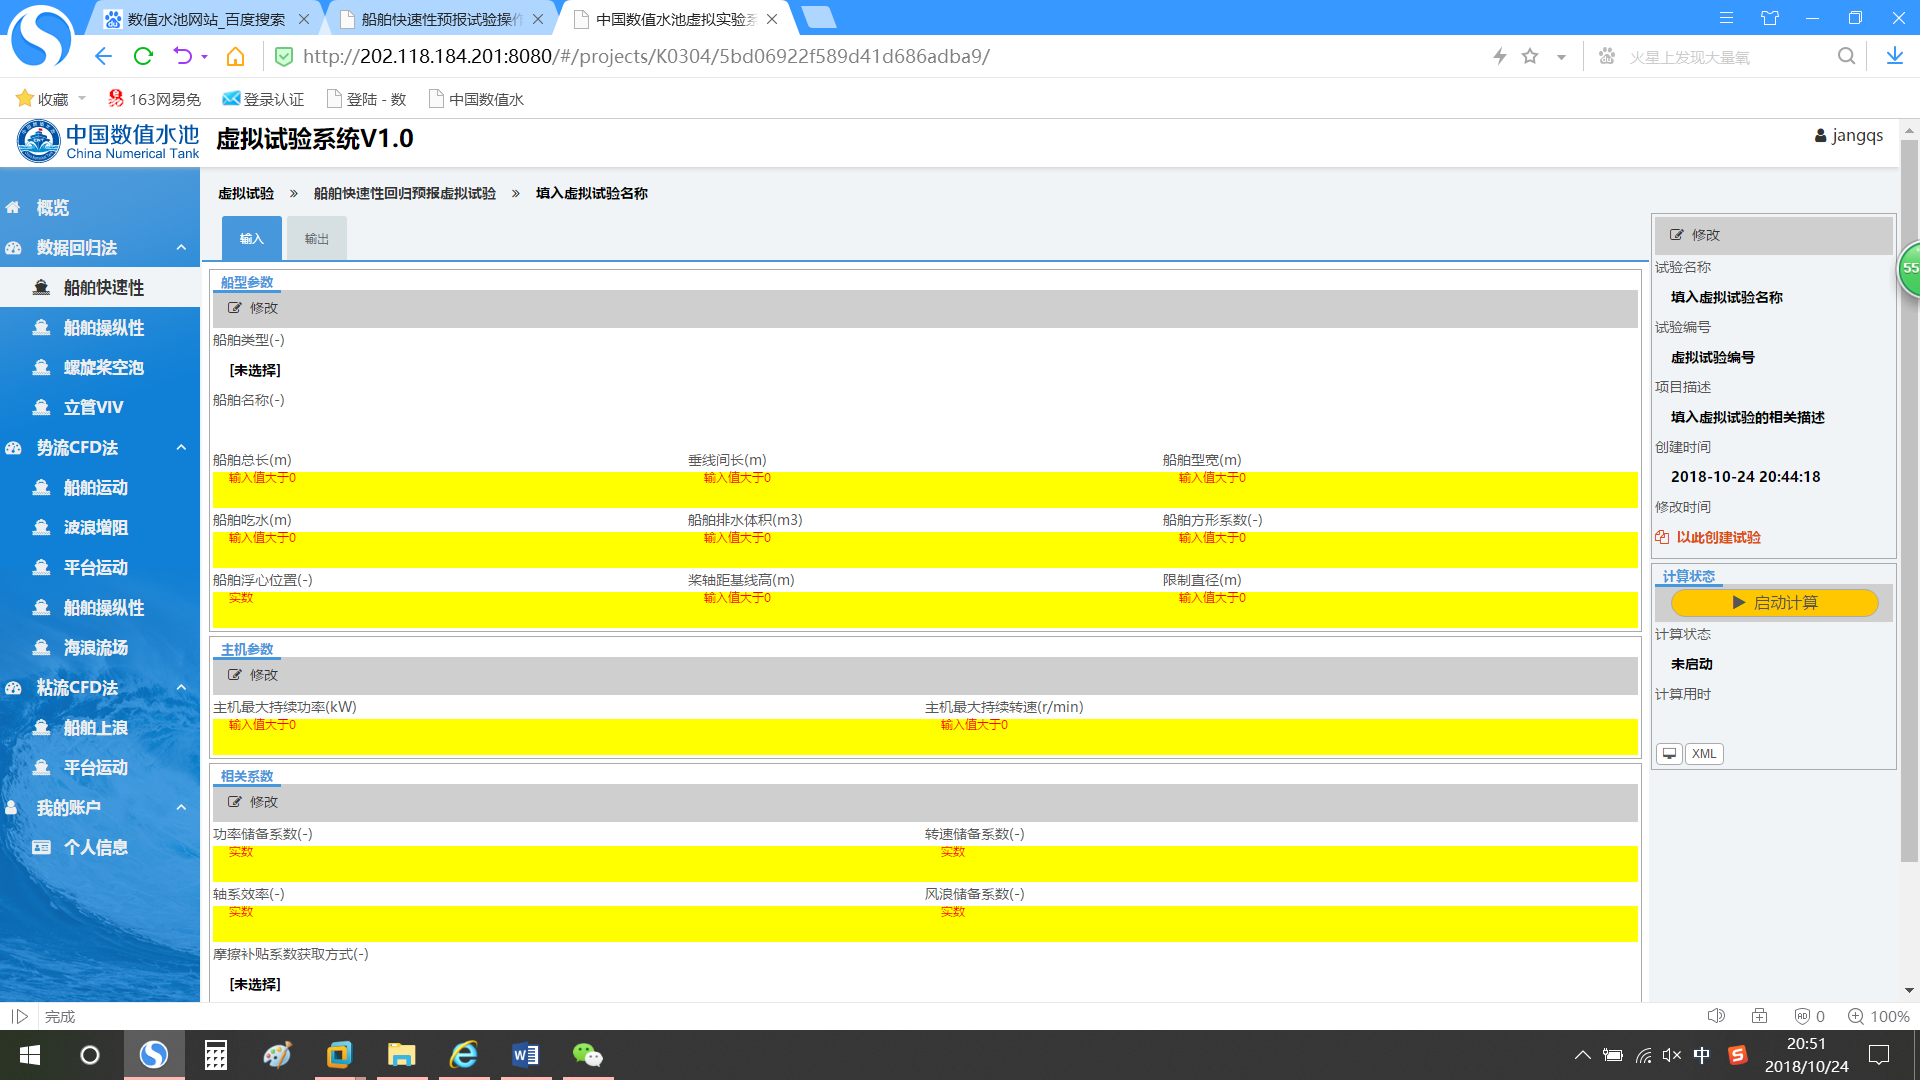Collapse the 数据回归法 sidebar group
1920x1080 pixels.
click(x=181, y=248)
